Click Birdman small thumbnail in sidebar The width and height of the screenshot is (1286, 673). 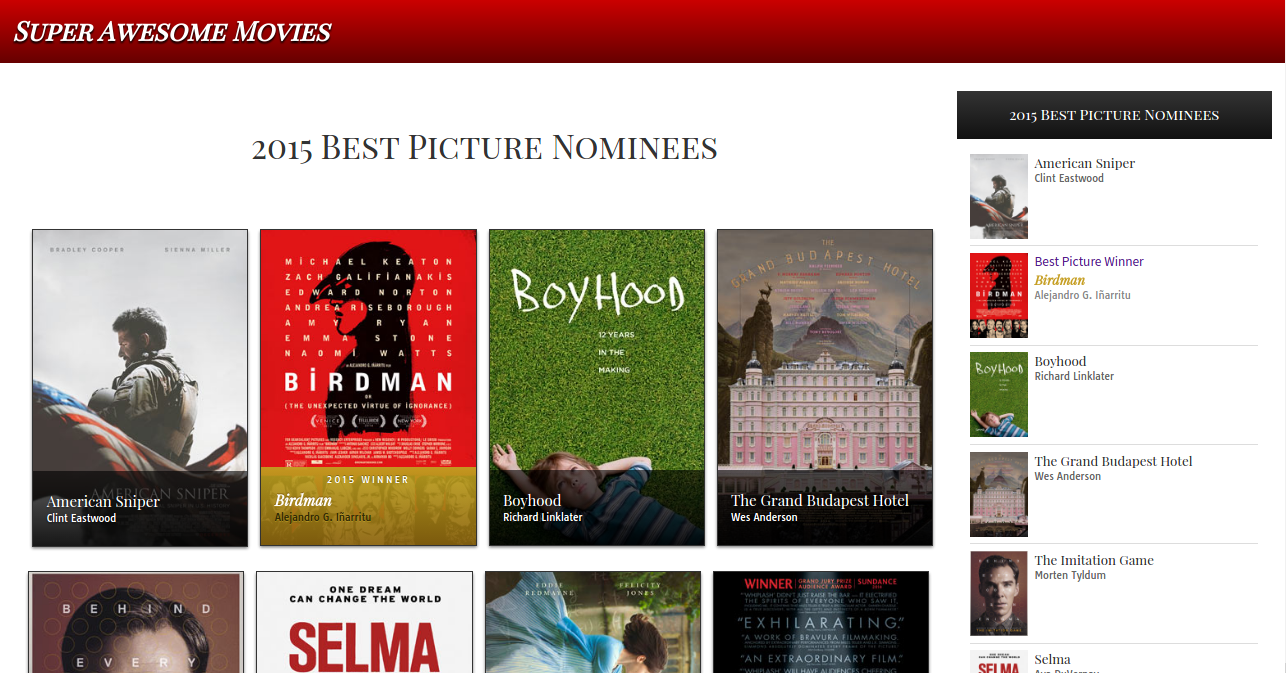998,295
